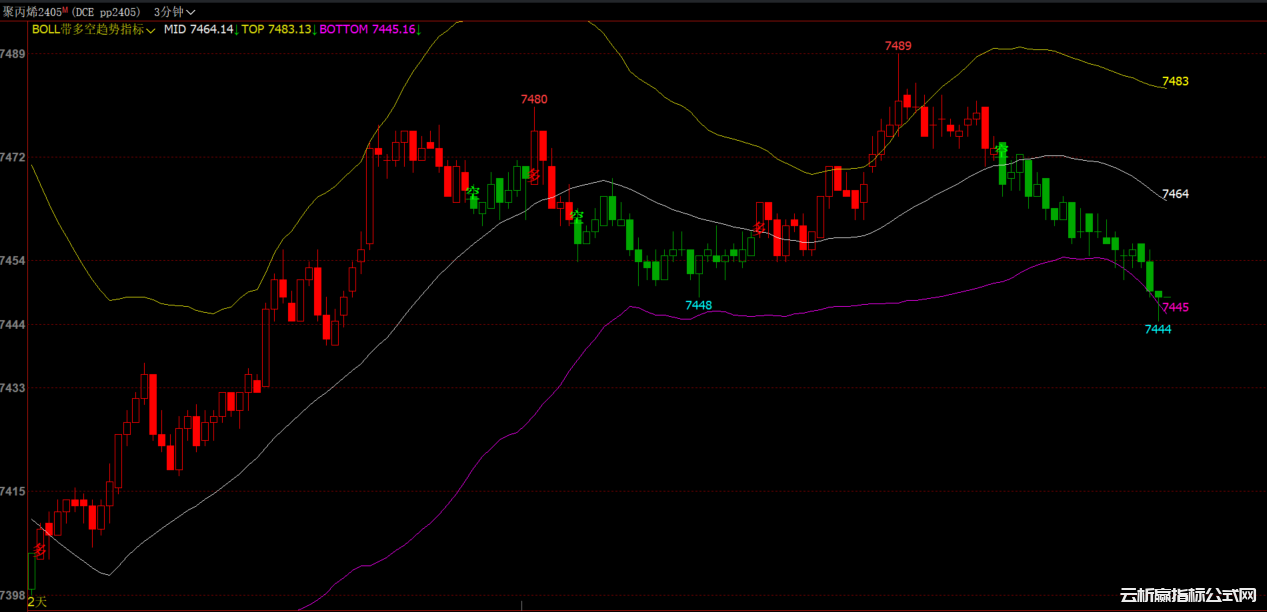Click the MID 7464.14 readout
Viewport: 1267px width, 612px height.
[200, 29]
